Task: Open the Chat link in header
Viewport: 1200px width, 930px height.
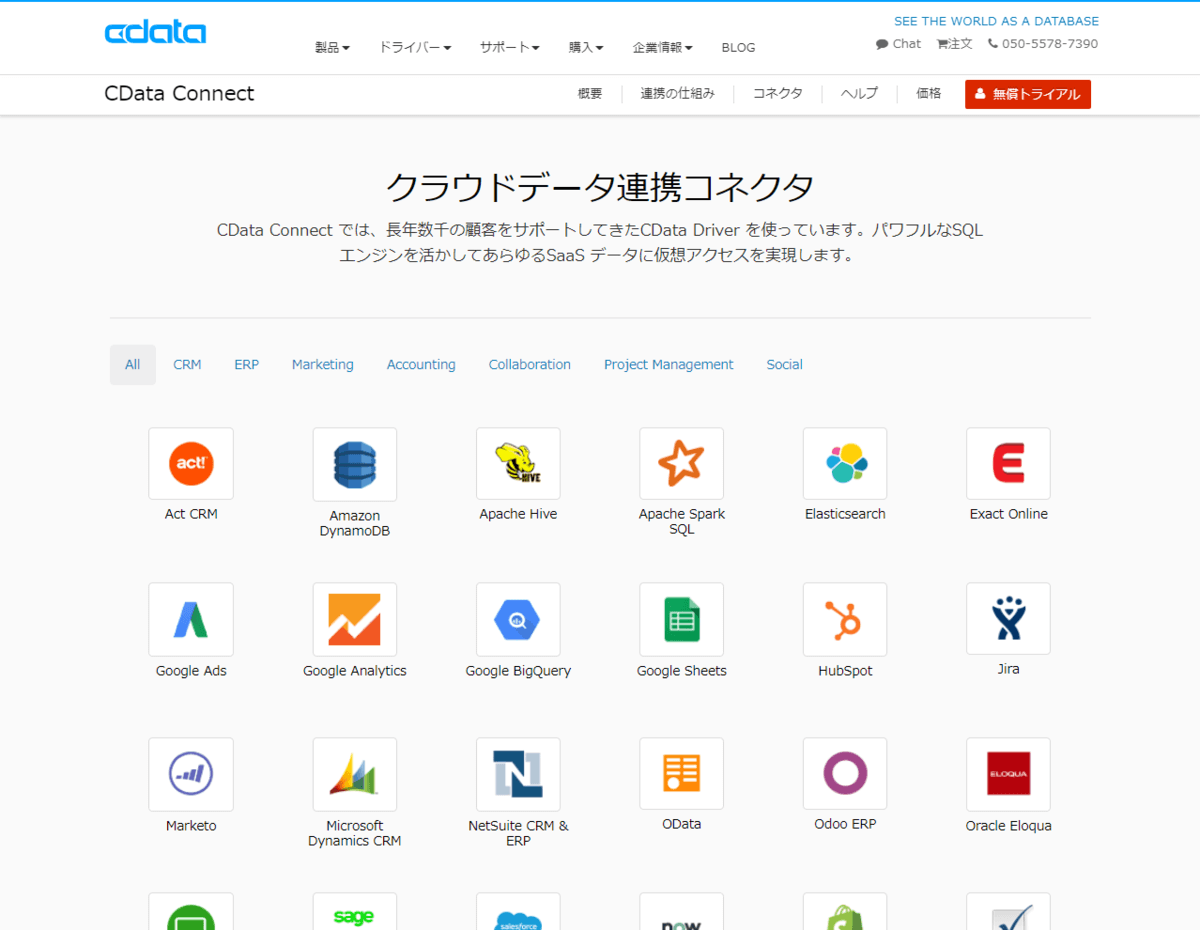Action: click(898, 44)
